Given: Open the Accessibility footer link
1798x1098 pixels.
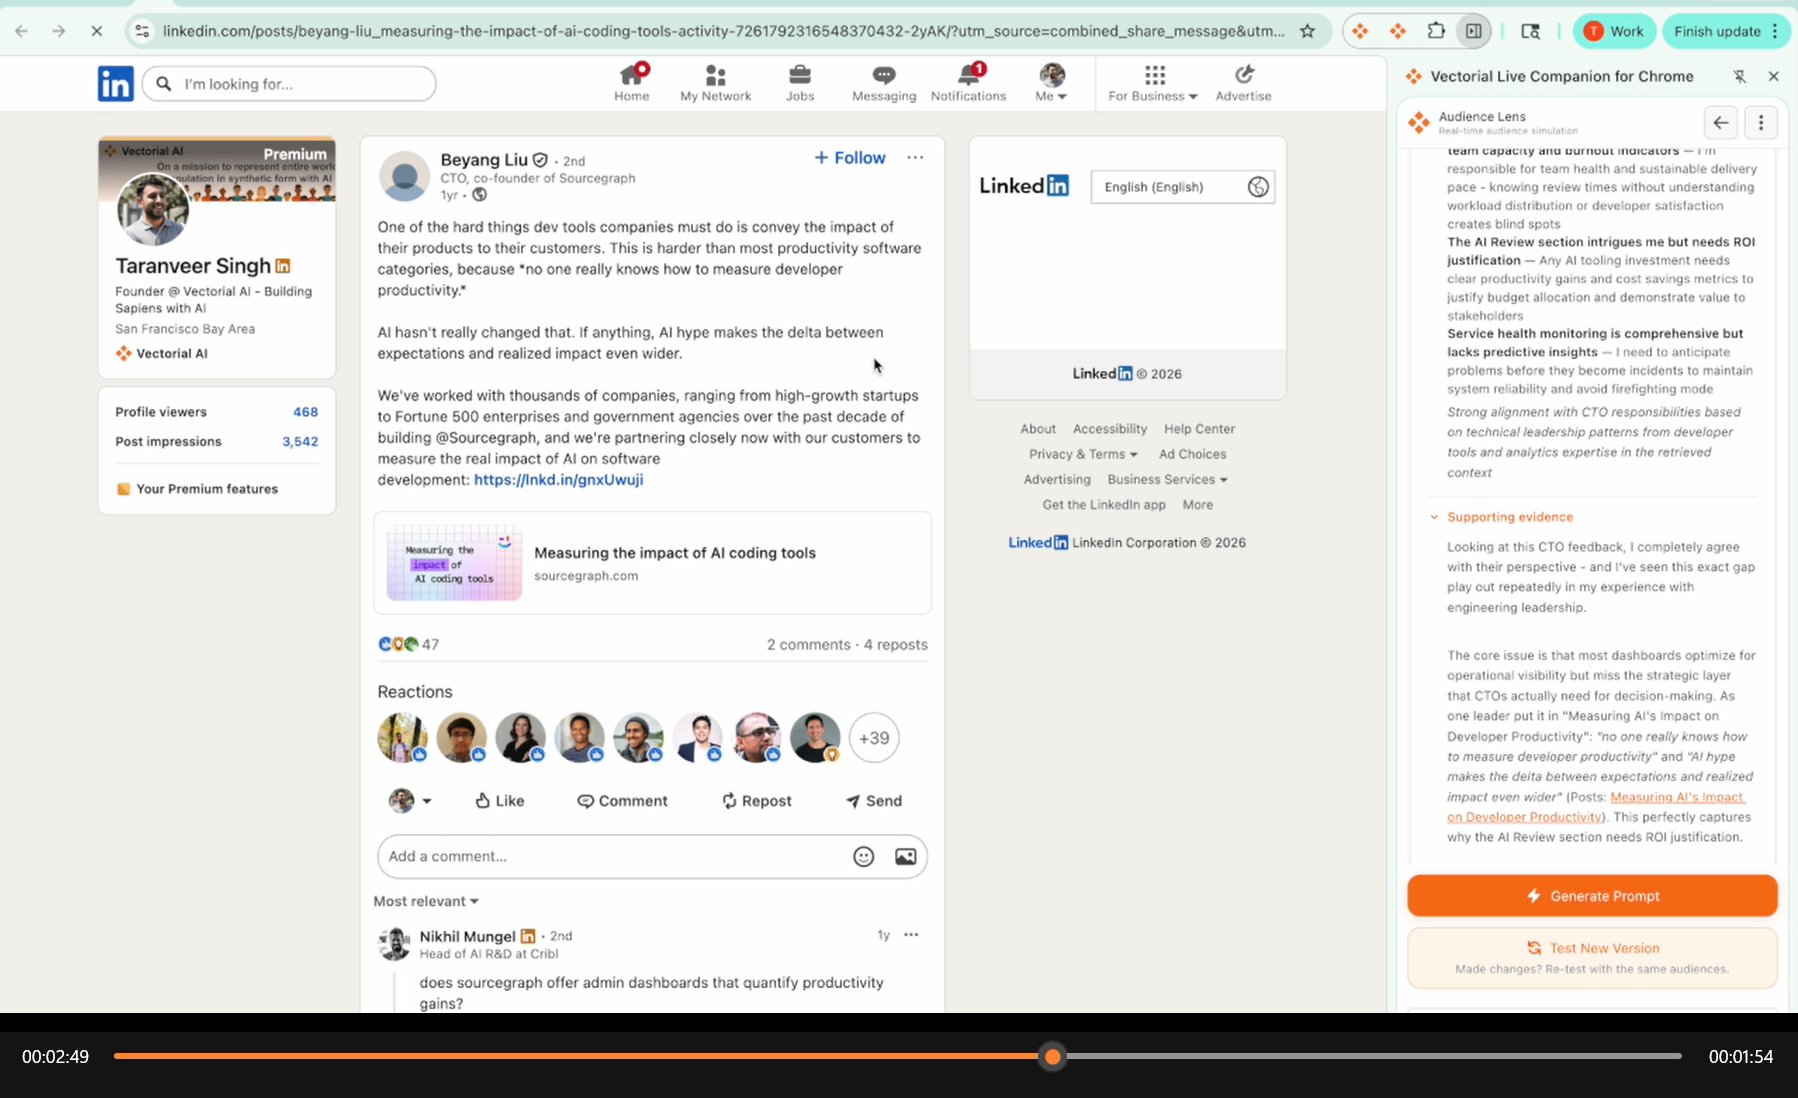Looking at the screenshot, I should click(1110, 429).
